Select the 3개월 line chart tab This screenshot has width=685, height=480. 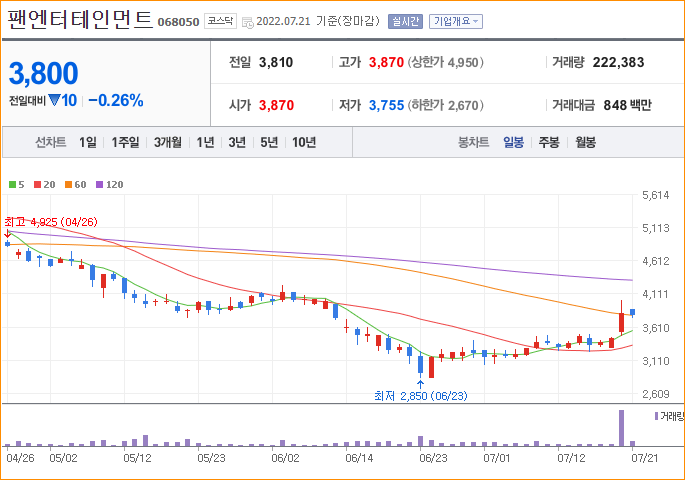point(168,142)
